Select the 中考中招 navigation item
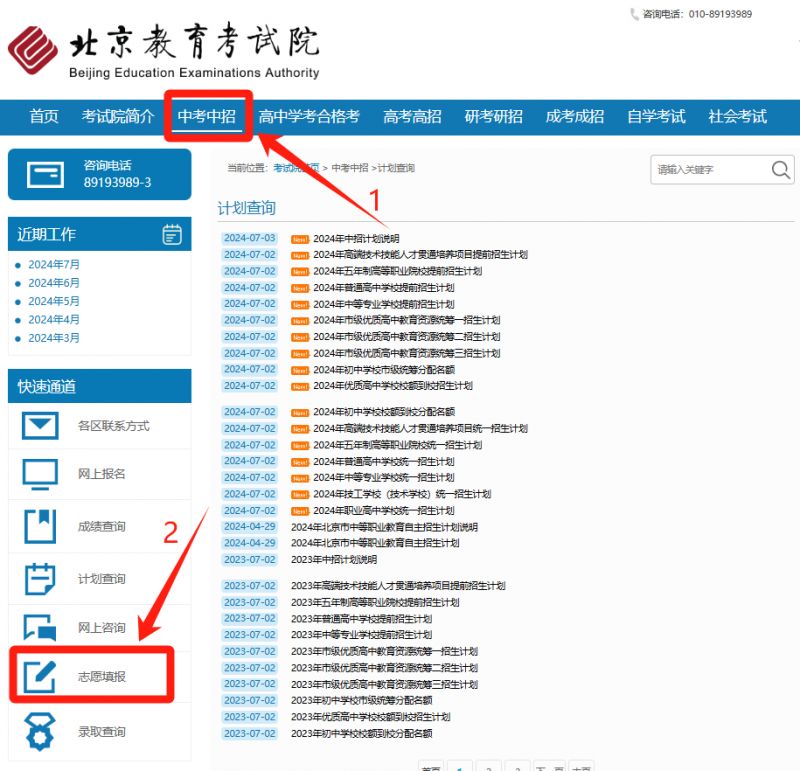 (207, 116)
